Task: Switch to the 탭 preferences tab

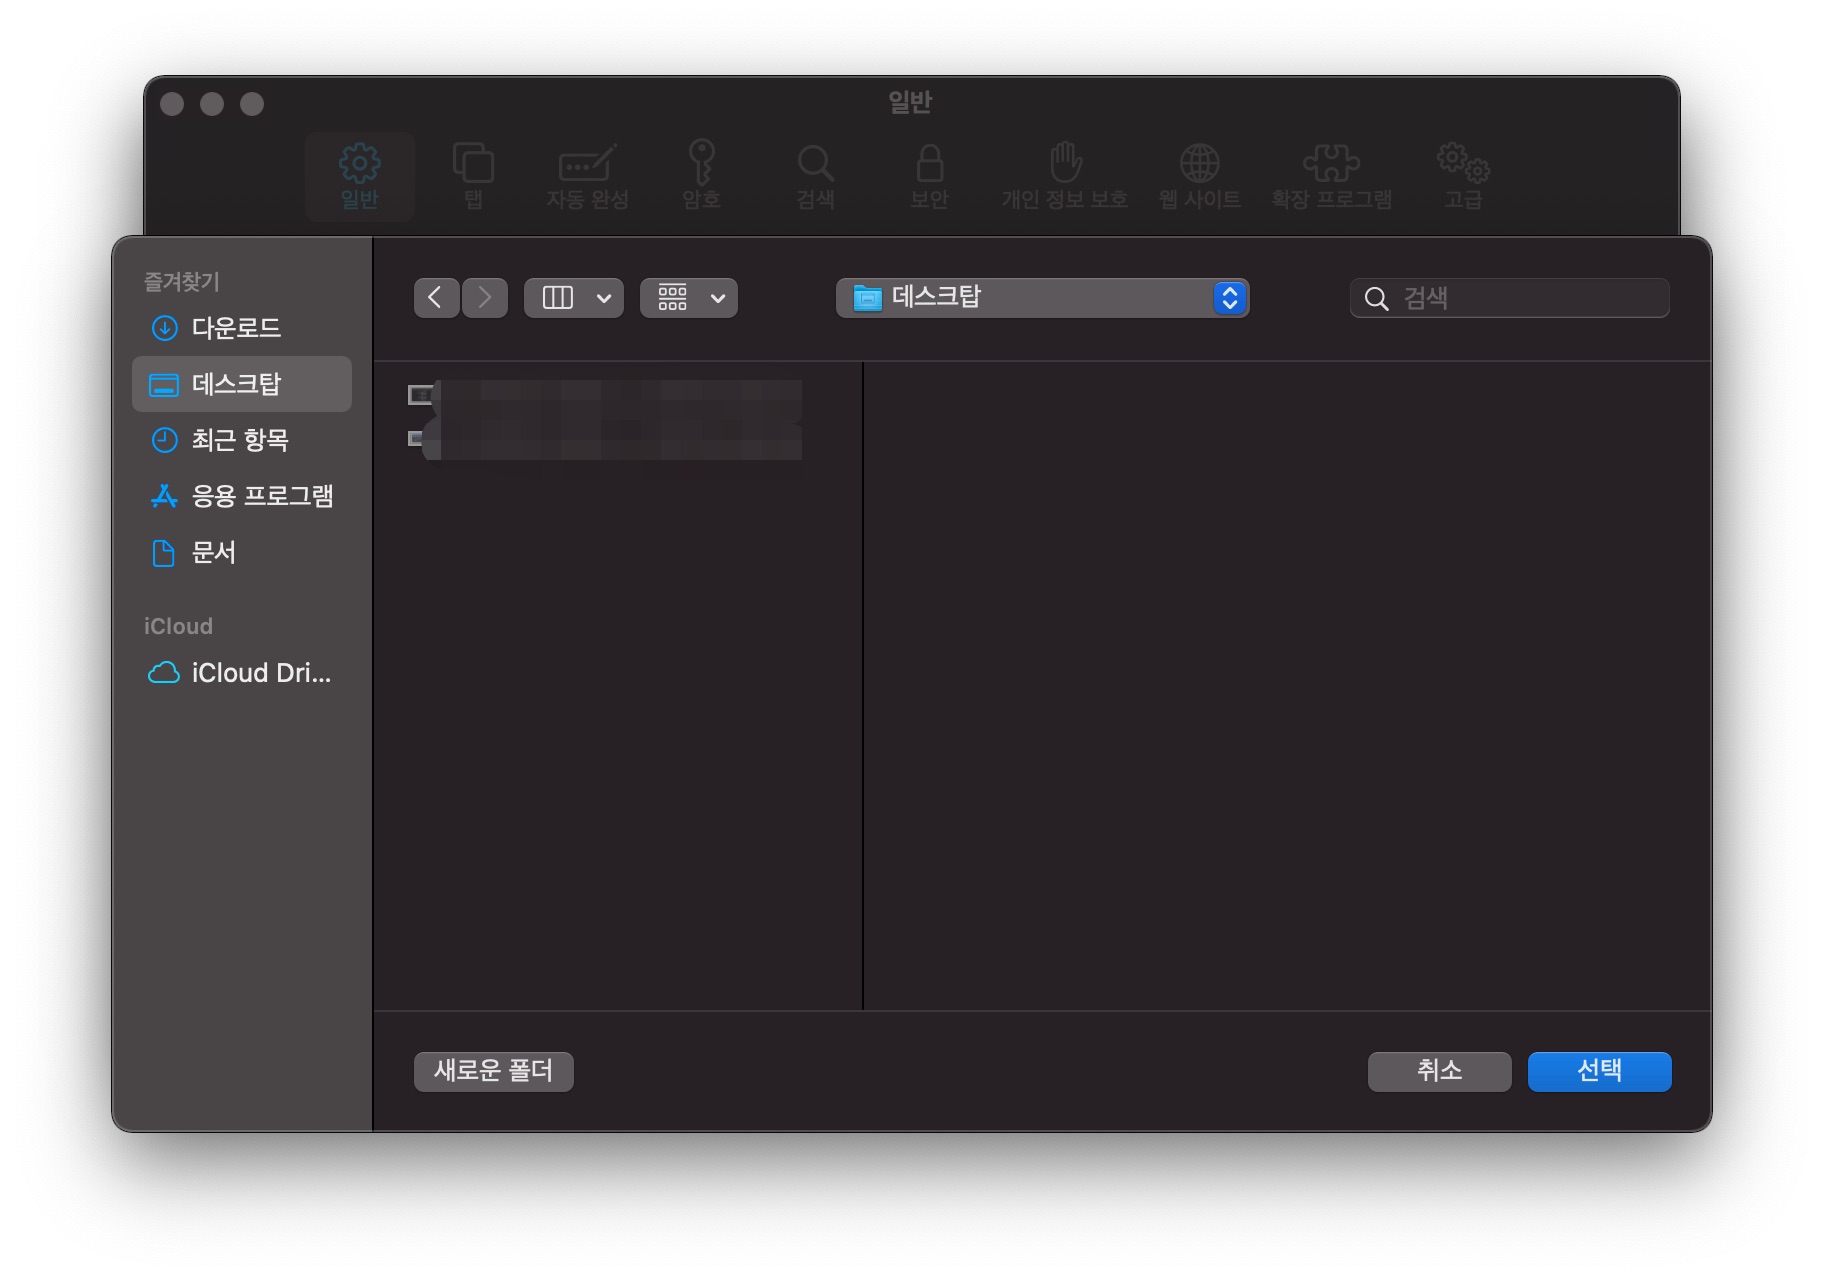Action: [473, 176]
